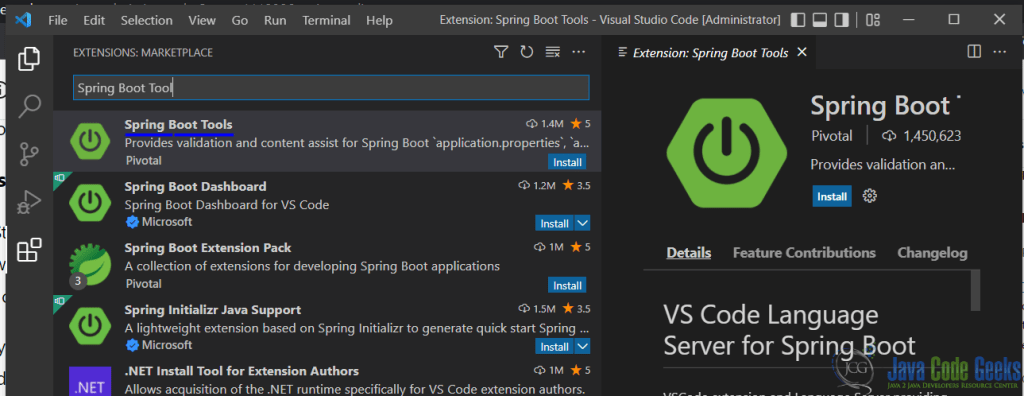
Task: Click the VS Code logo icon
Action: [23, 20]
